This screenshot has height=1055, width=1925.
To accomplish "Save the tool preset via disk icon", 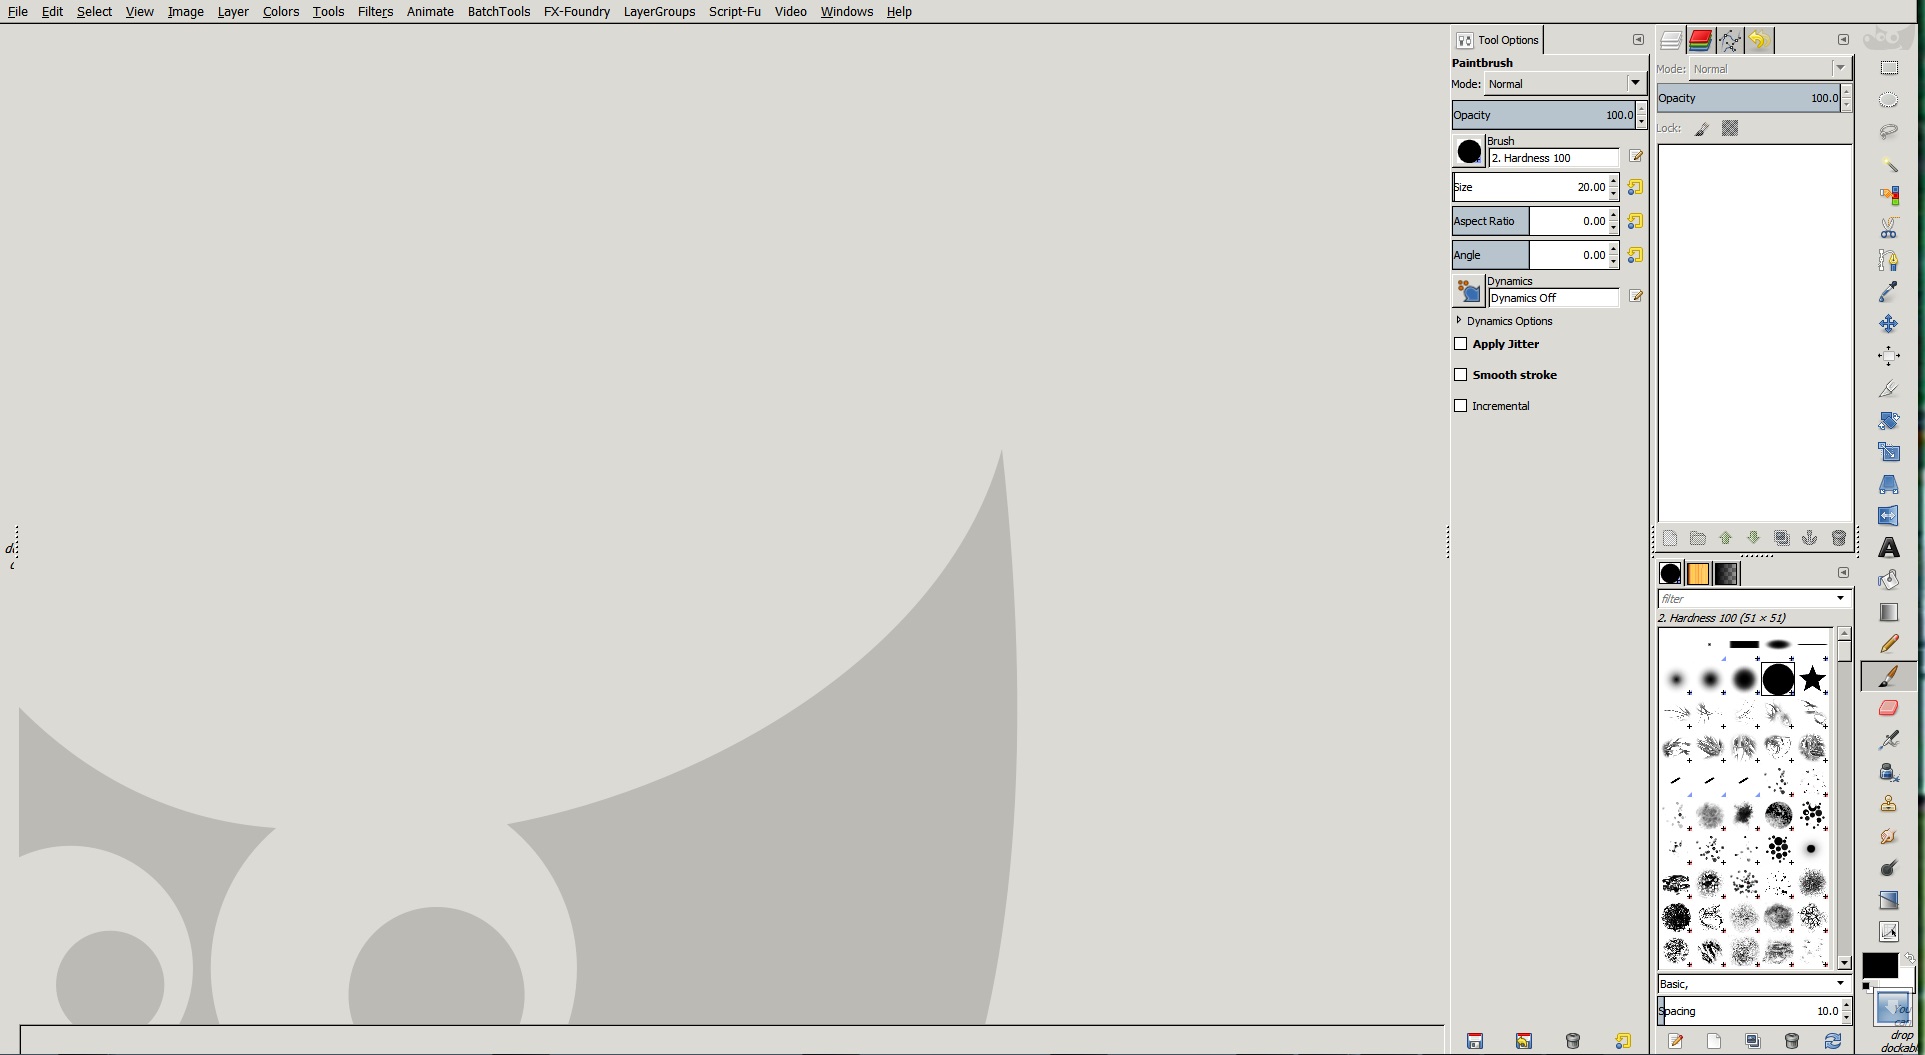I will tap(1475, 1041).
